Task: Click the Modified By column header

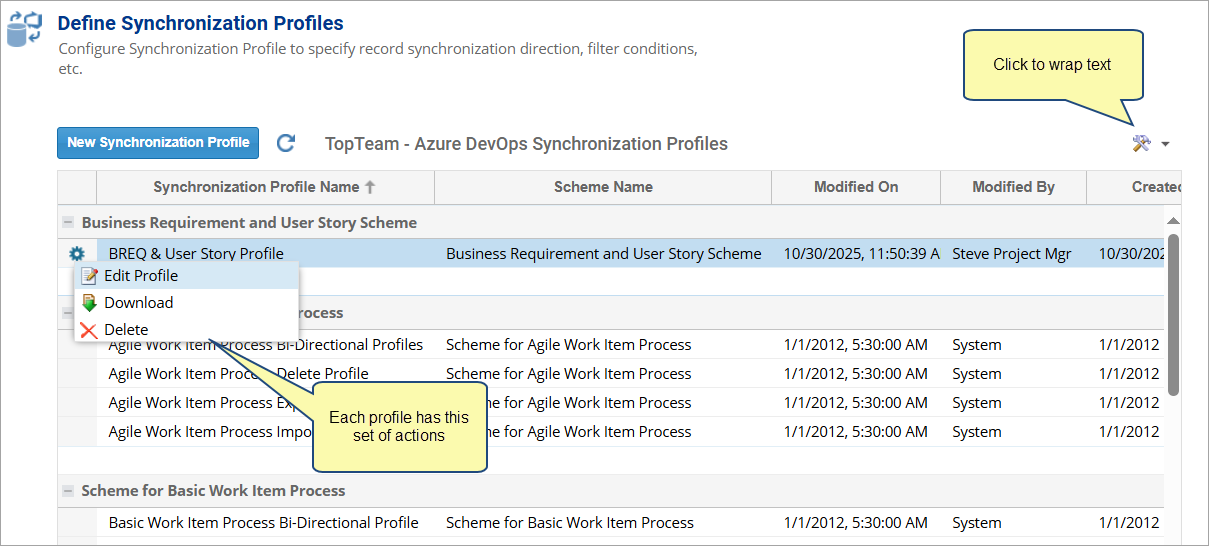Action: [1013, 187]
